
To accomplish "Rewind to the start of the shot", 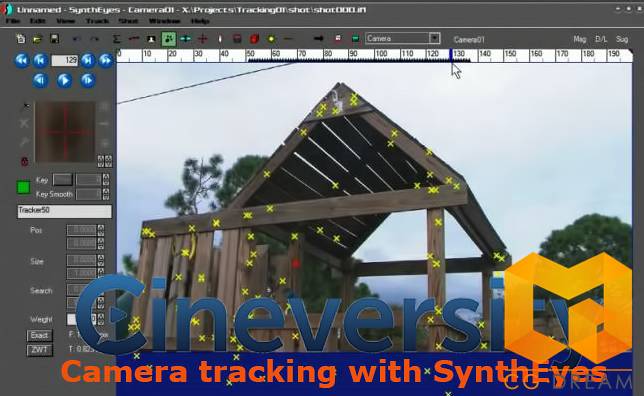I will (x=22, y=60).
